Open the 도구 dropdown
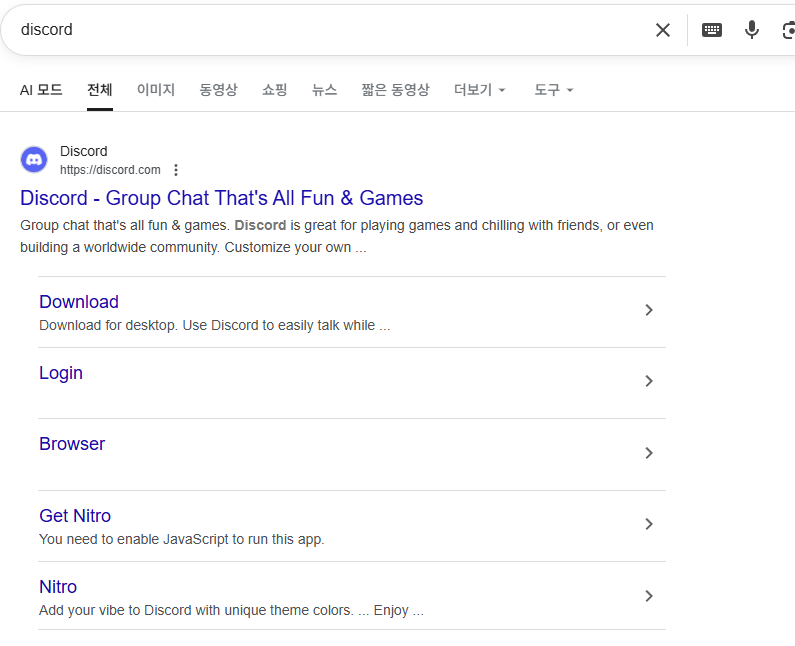The width and height of the screenshot is (795, 646). click(554, 90)
